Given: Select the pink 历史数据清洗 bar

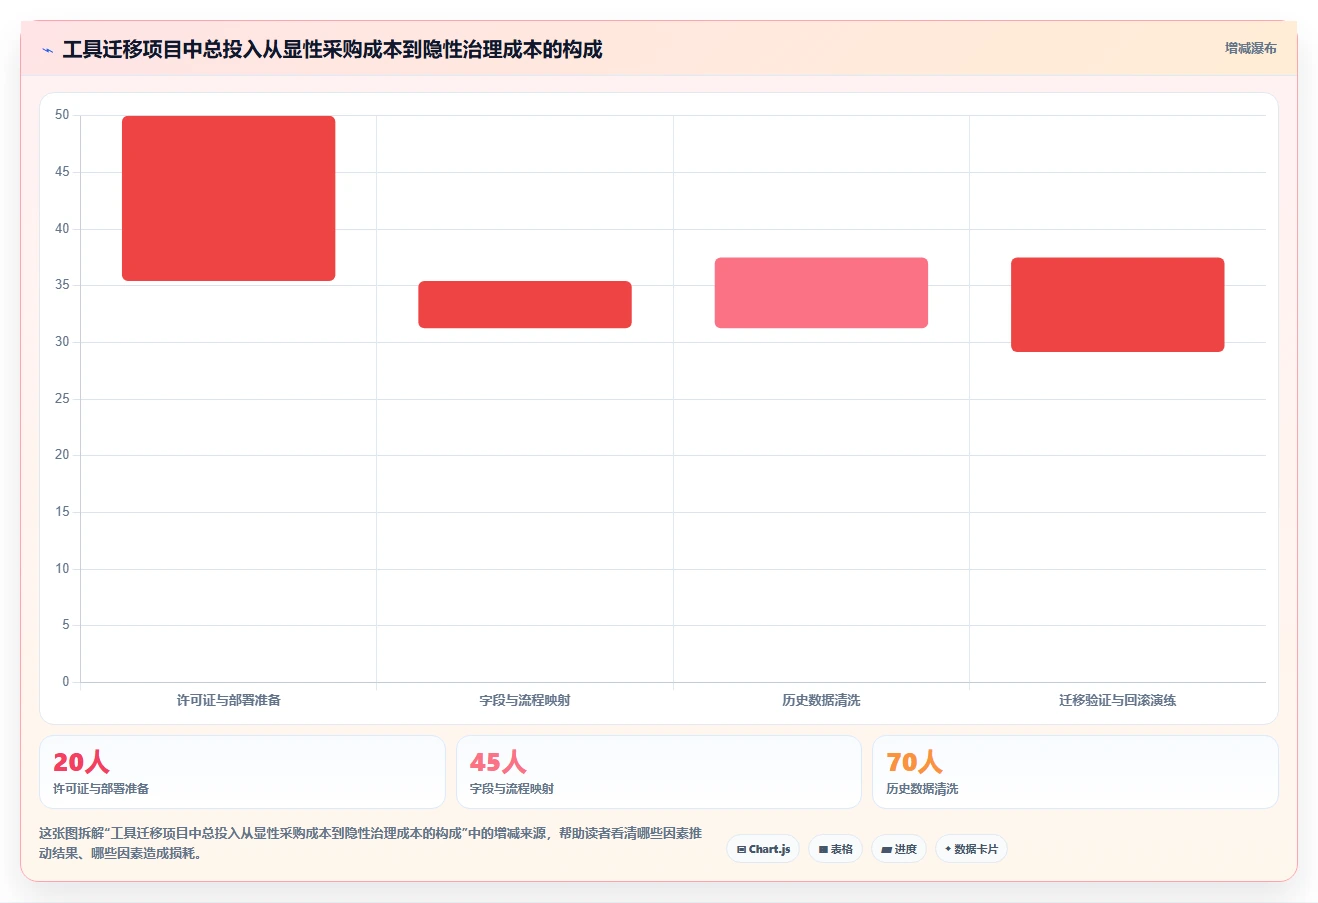Looking at the screenshot, I should click(821, 293).
